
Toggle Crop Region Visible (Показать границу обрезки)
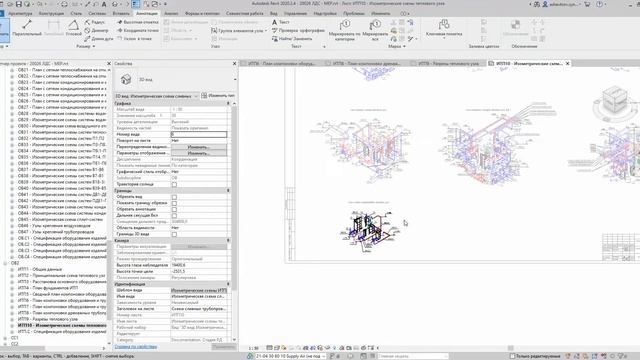pos(174,203)
